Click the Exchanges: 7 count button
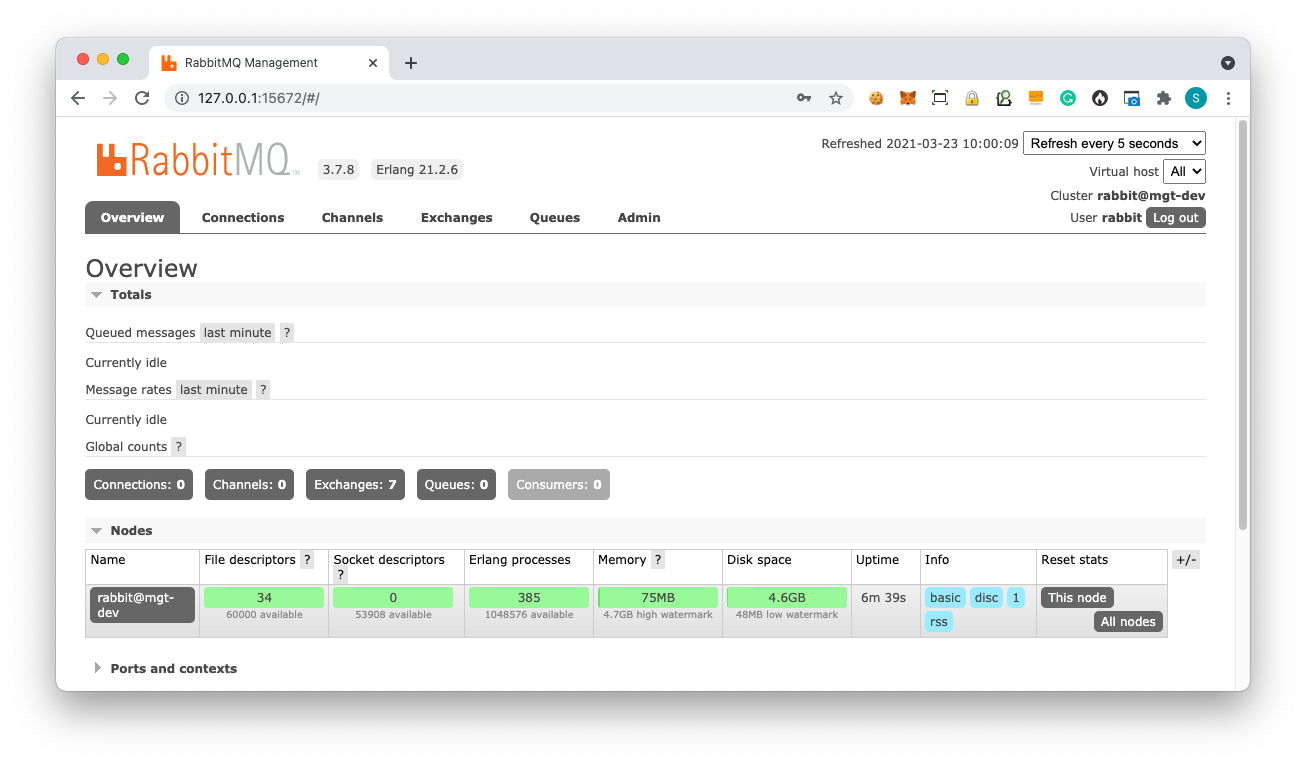Image resolution: width=1306 pixels, height=765 pixels. (x=355, y=484)
